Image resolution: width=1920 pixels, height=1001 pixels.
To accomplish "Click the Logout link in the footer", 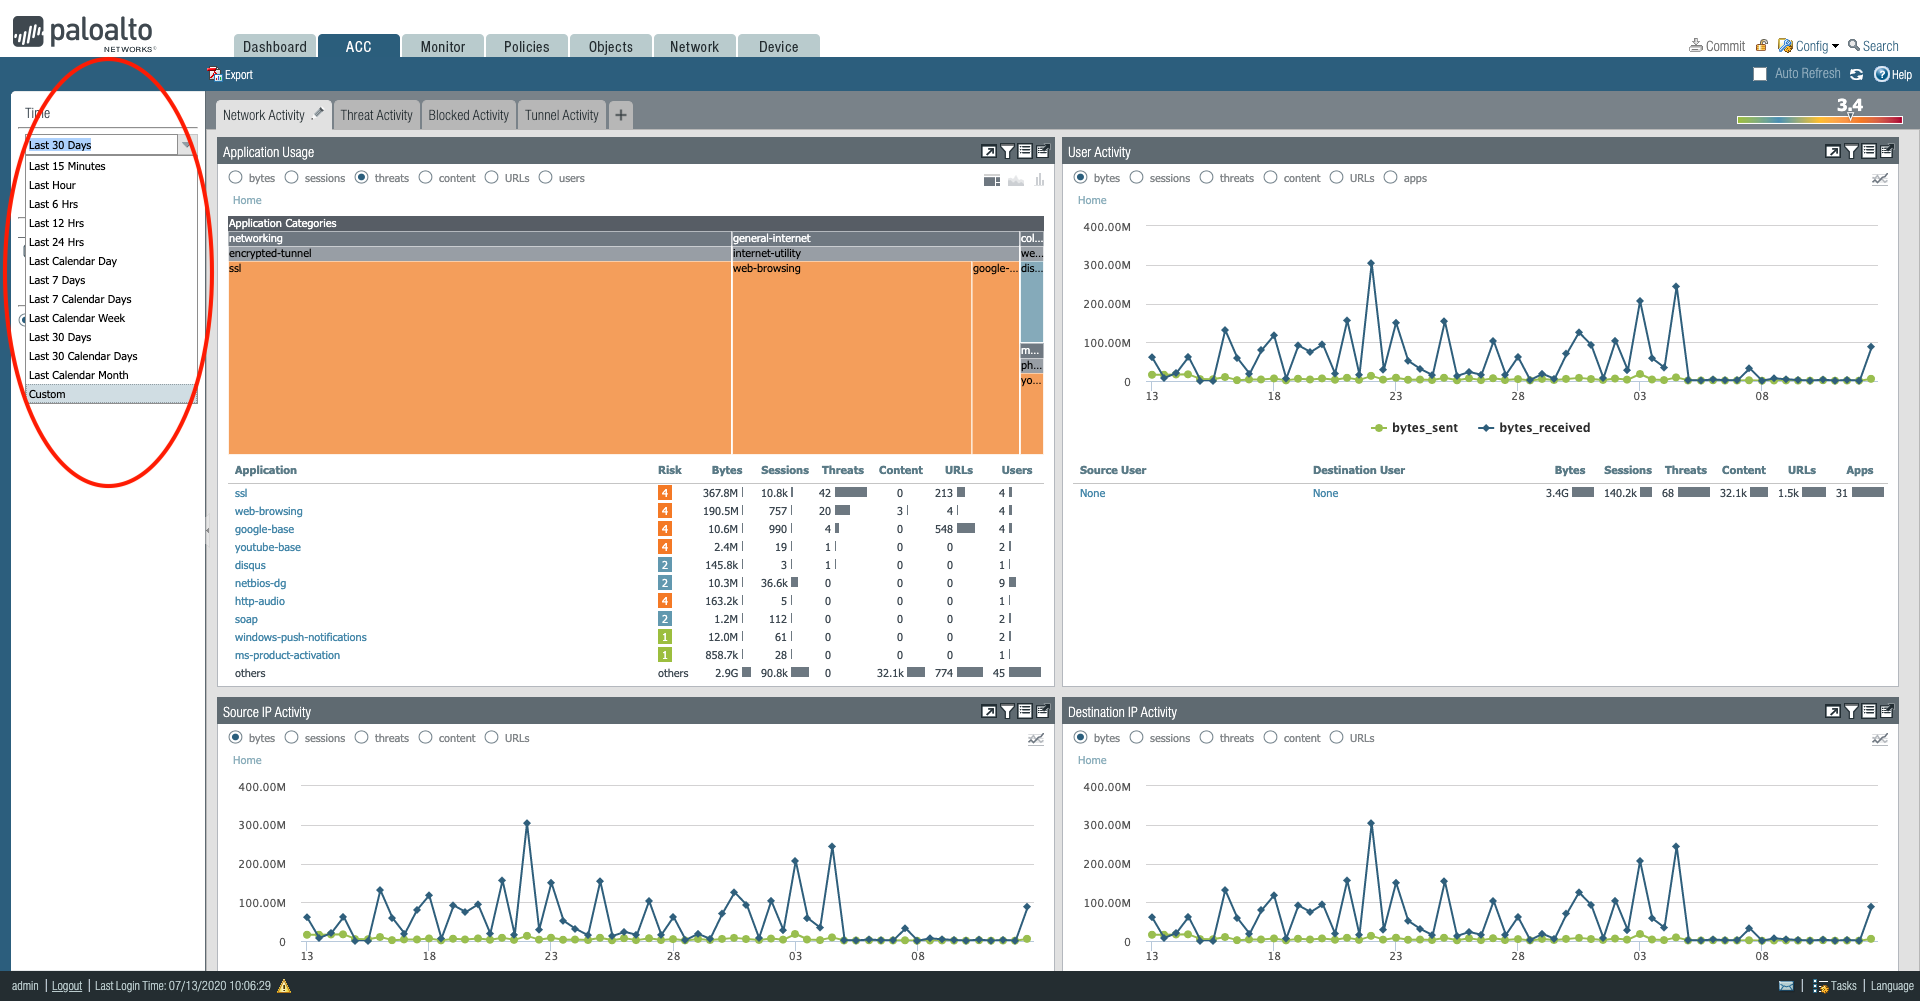I will tap(67, 986).
